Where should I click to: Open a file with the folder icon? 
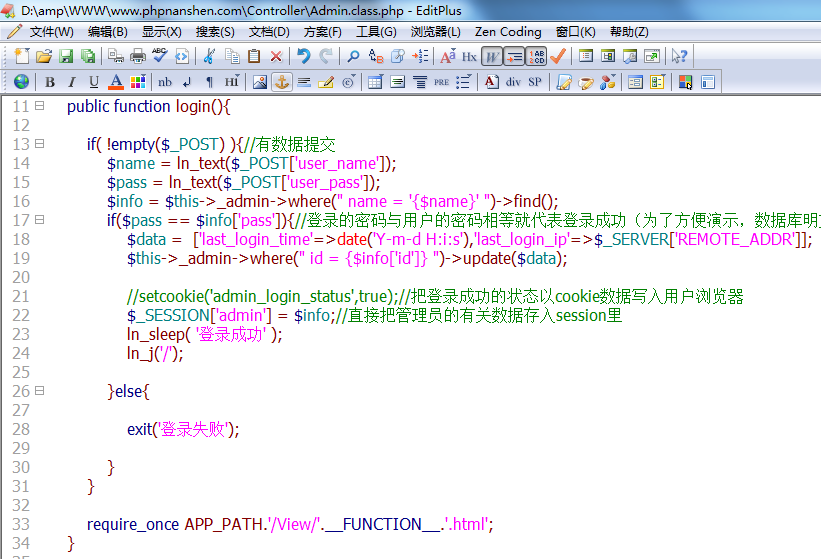click(x=44, y=56)
